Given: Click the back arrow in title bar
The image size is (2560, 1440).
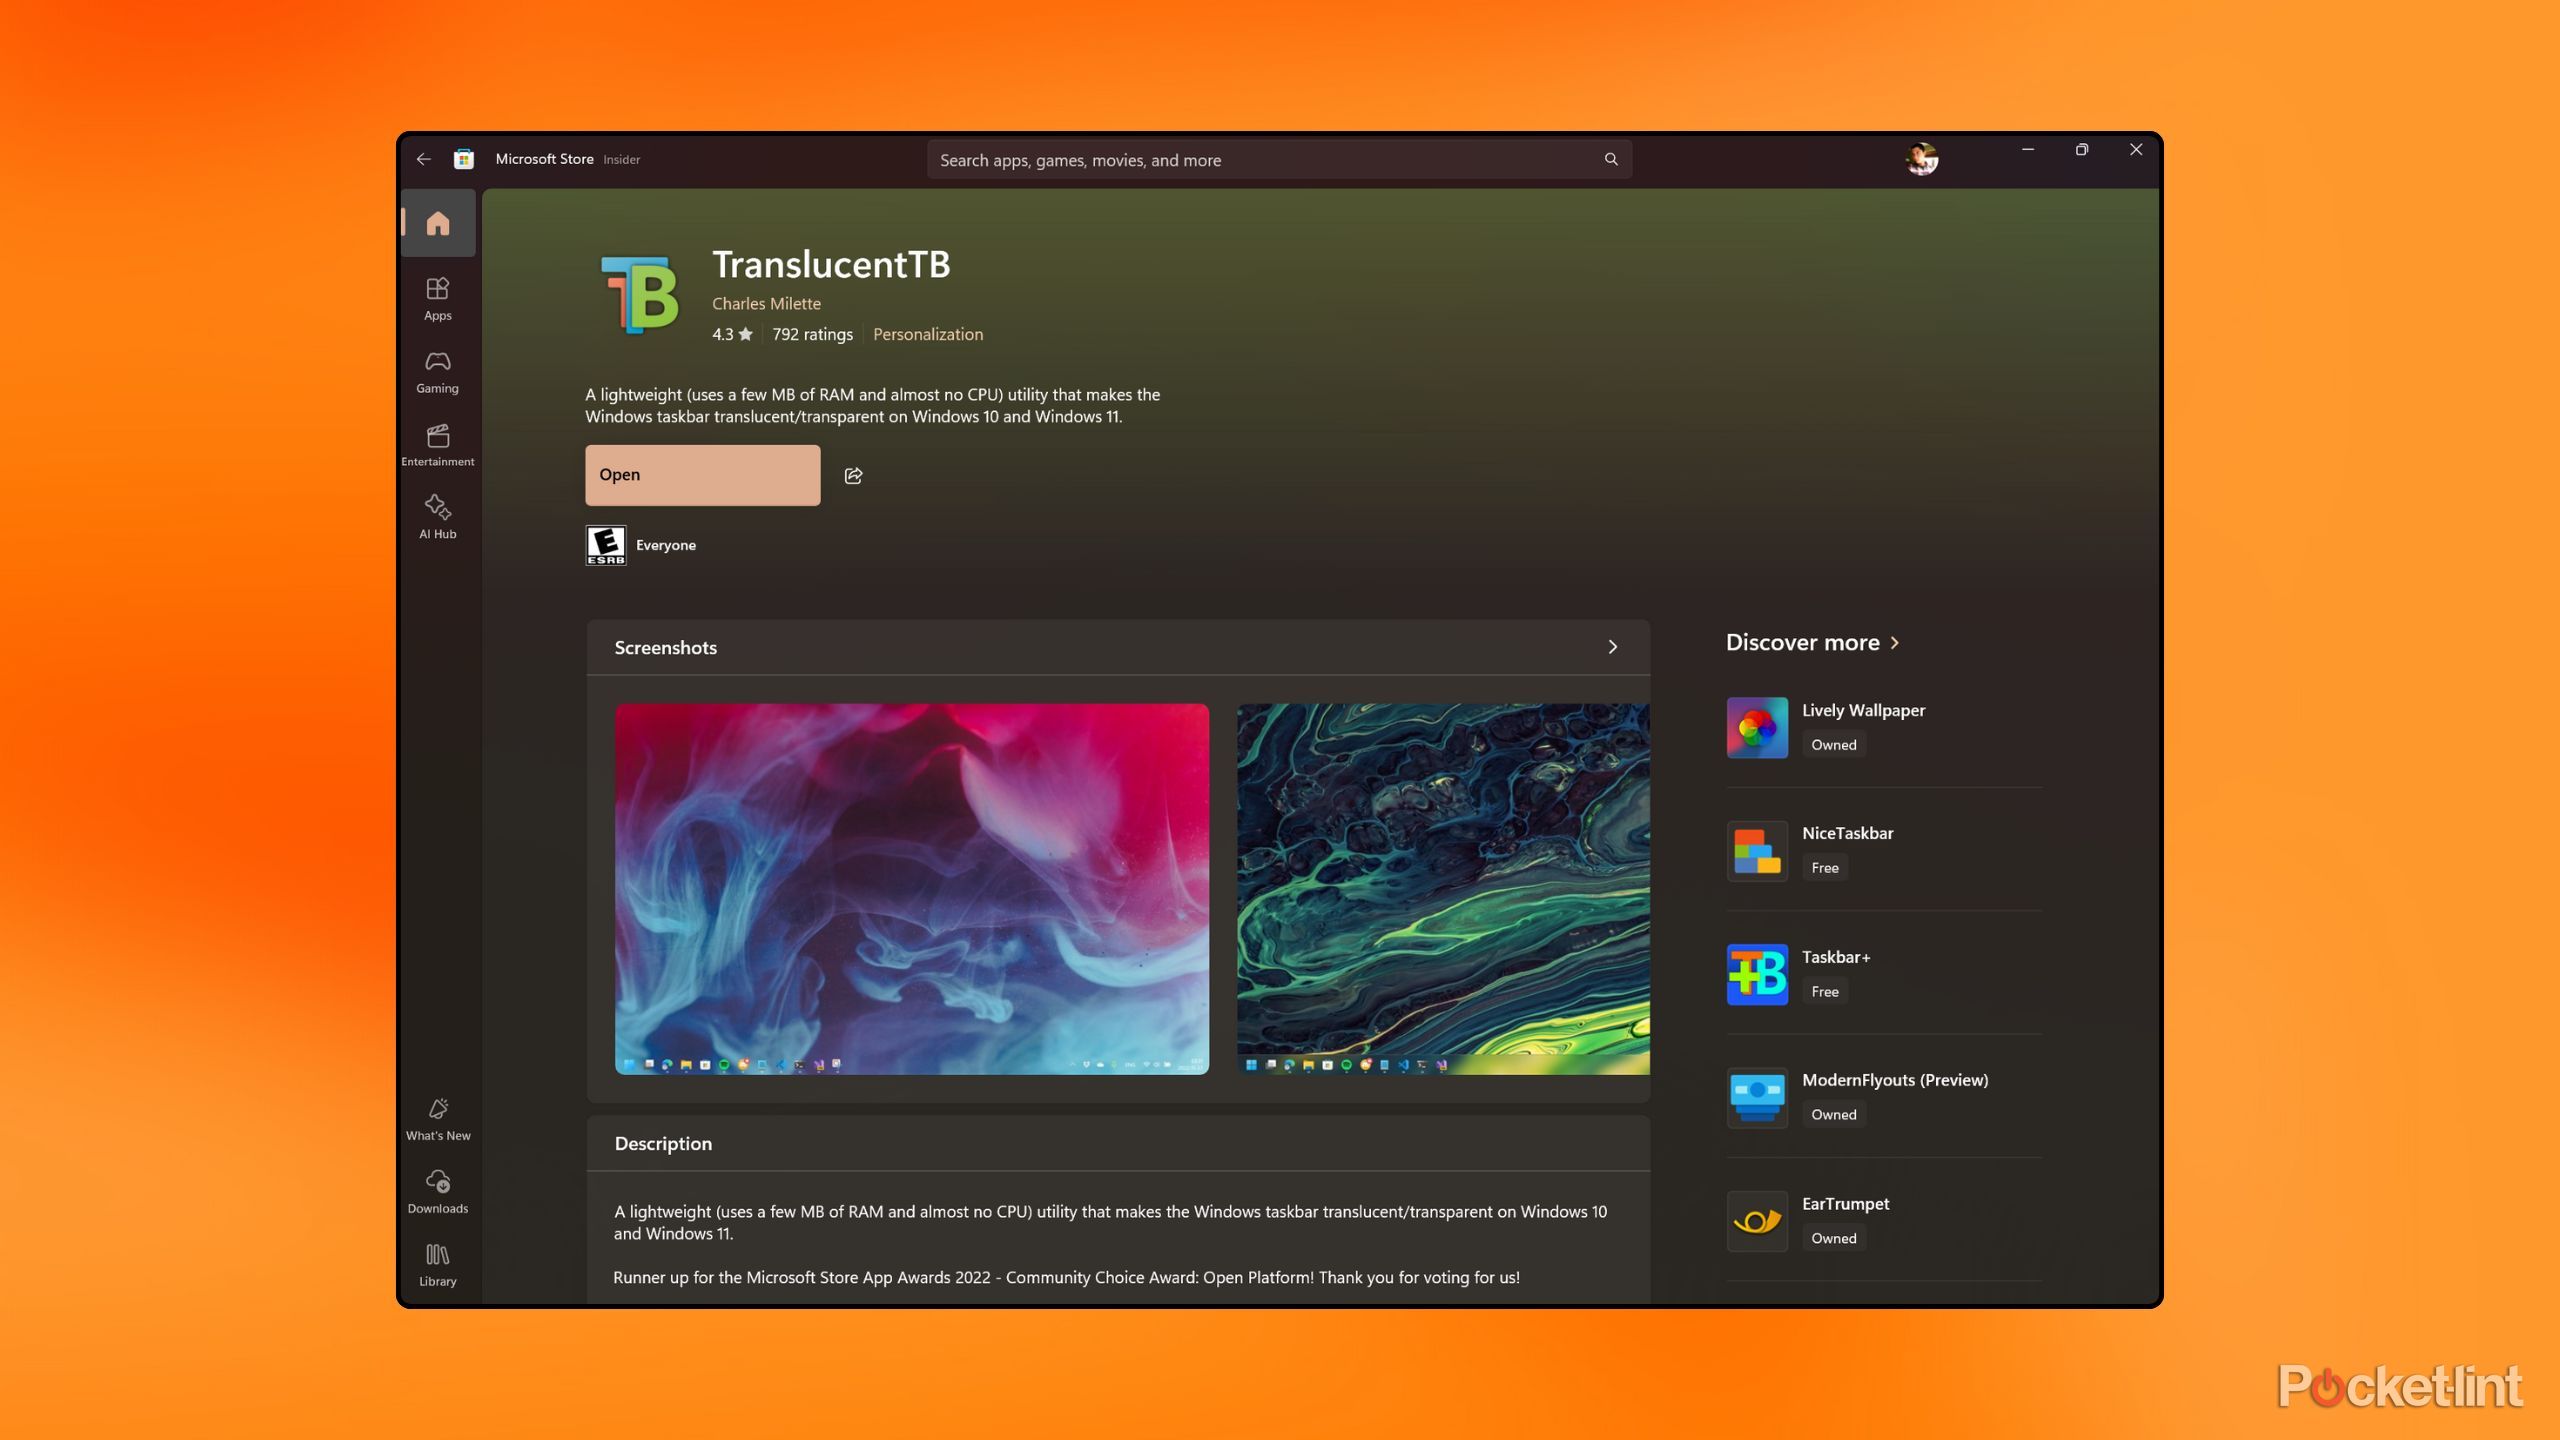Looking at the screenshot, I should click(x=424, y=159).
